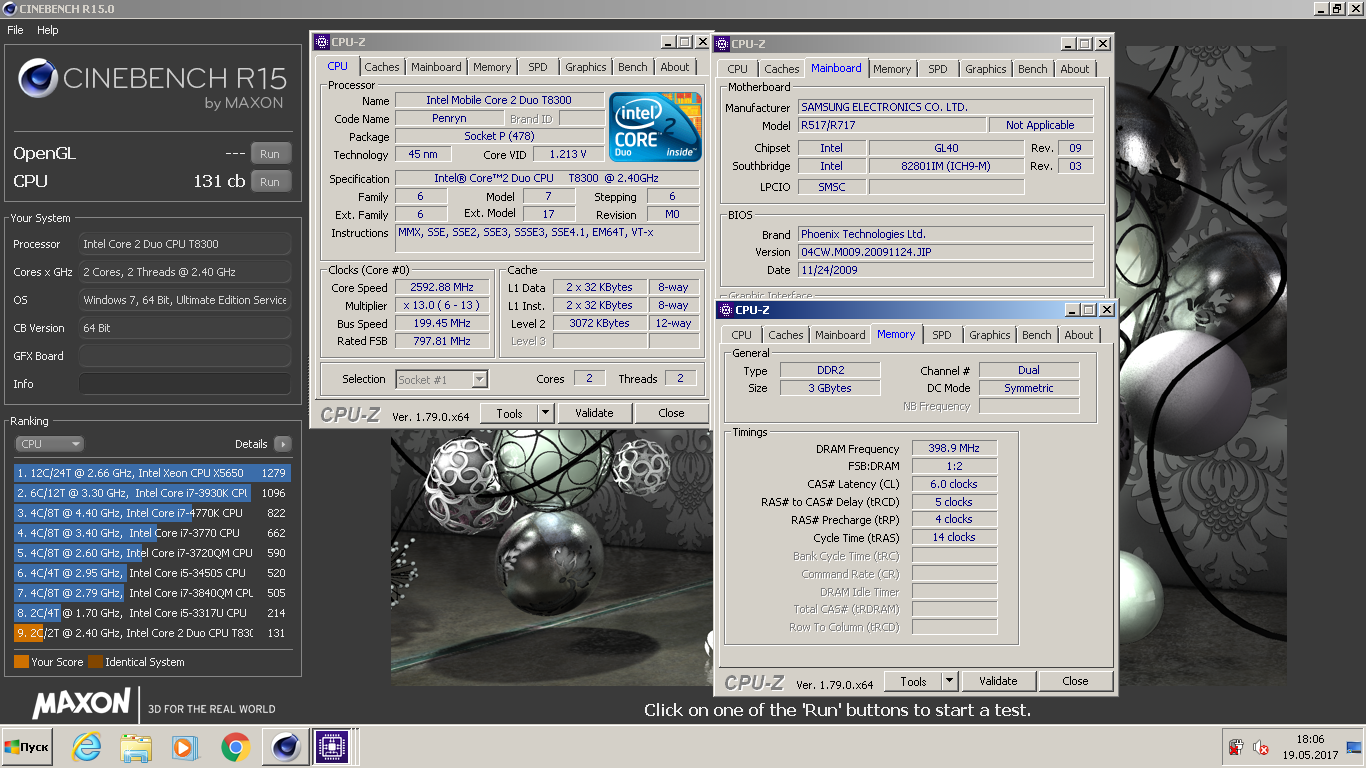Image resolution: width=1366 pixels, height=768 pixels.
Task: Select ranking row Core i5-3450S
Action: [152, 573]
